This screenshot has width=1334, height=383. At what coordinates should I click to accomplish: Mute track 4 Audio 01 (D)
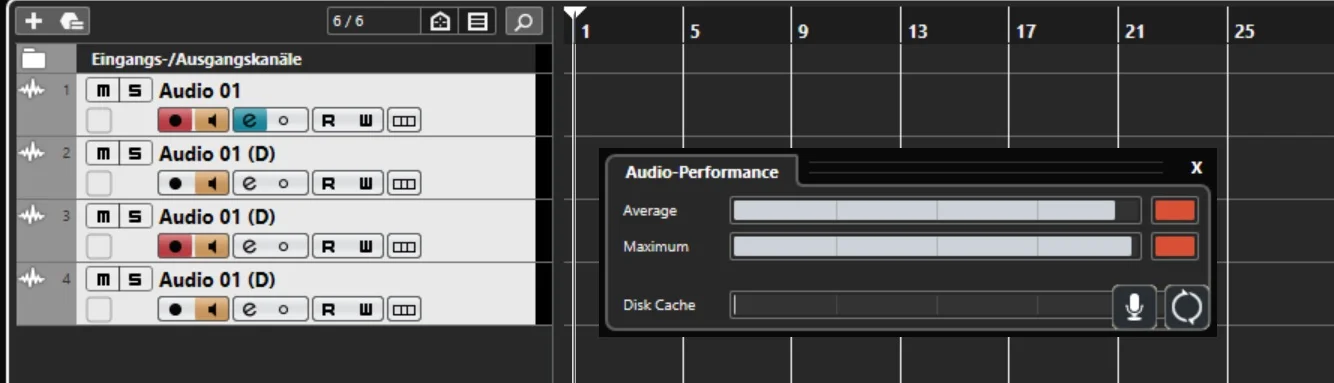point(102,280)
